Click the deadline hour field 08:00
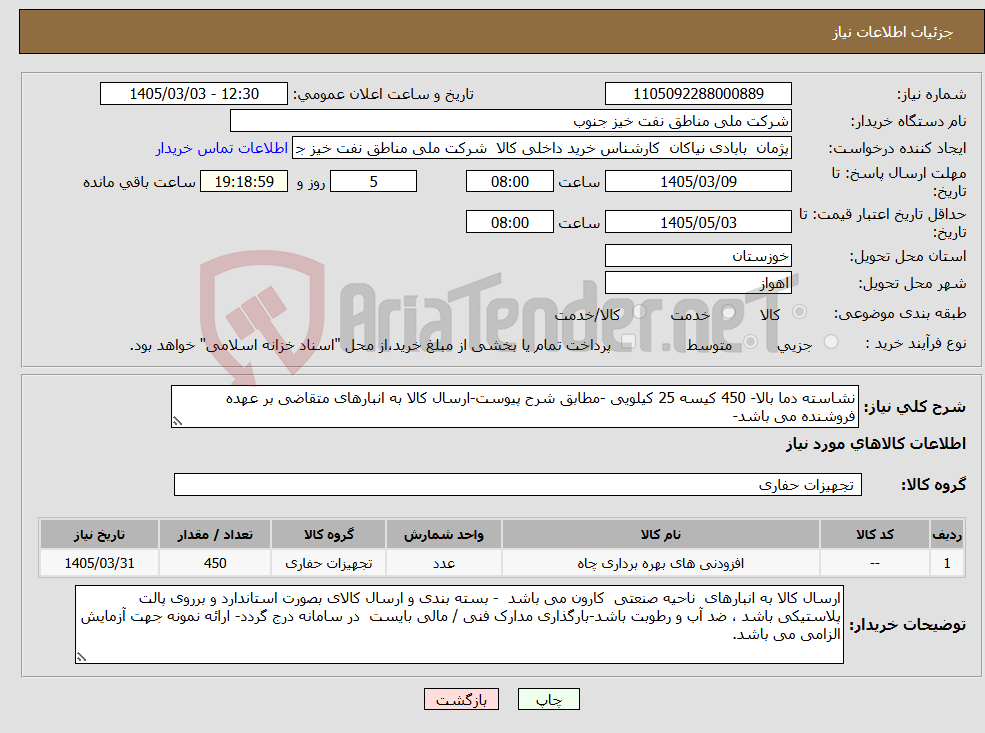The image size is (985, 733). click(509, 182)
